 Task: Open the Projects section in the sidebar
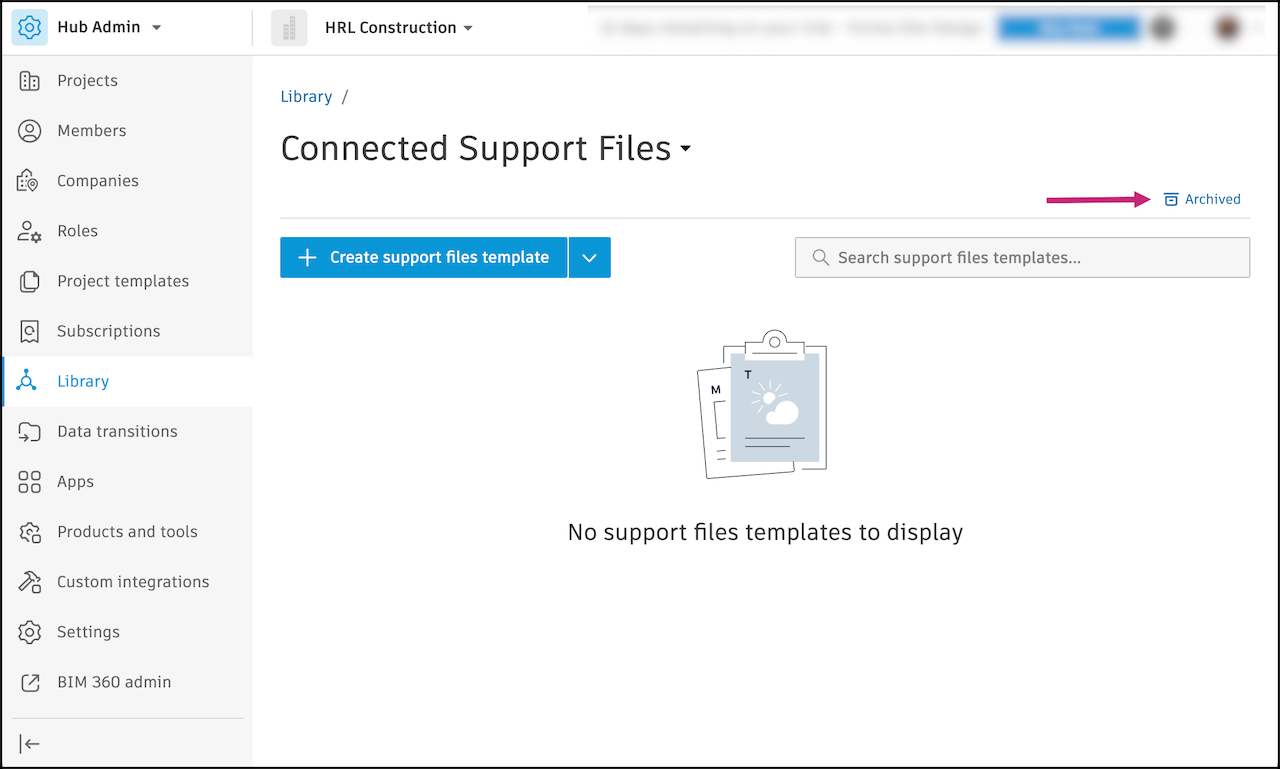pyautogui.click(x=88, y=80)
